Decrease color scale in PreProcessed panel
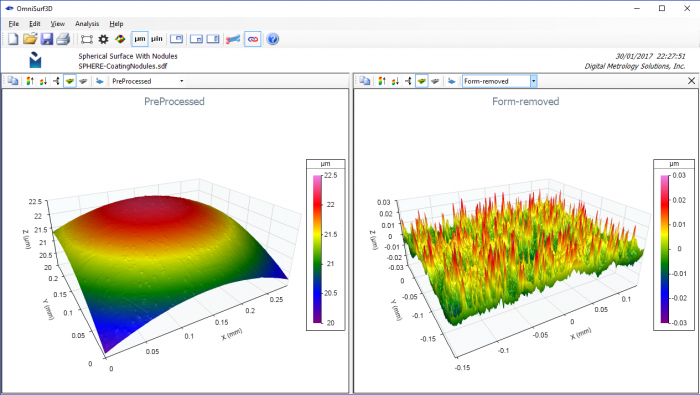Viewport: 700px width, 395px height. tap(43, 81)
